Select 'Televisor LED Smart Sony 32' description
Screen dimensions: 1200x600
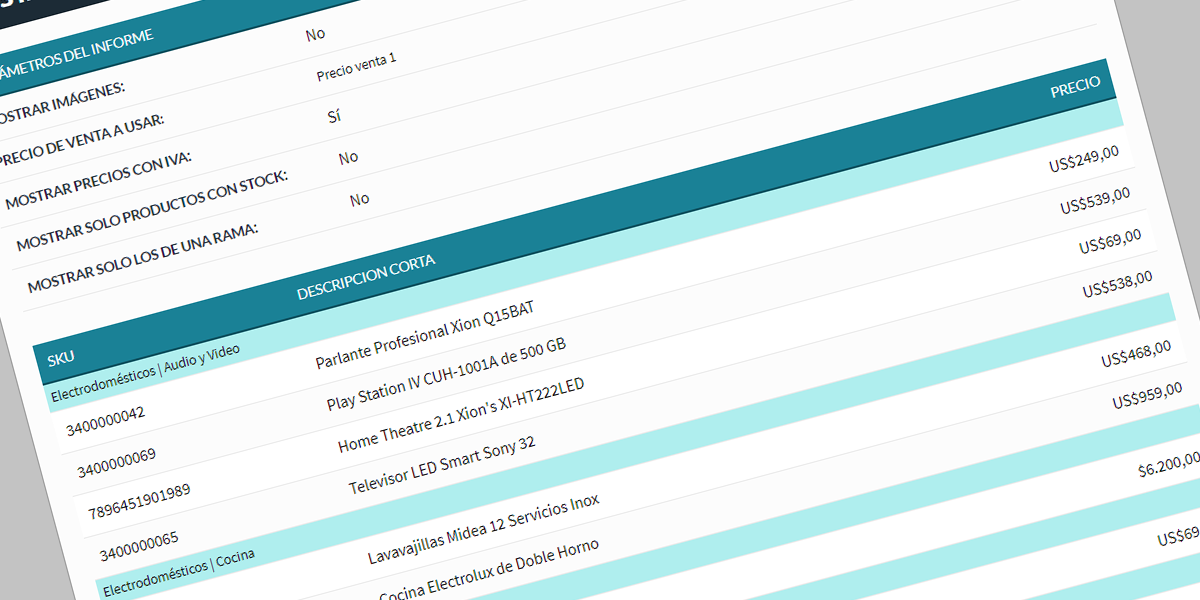pyautogui.click(x=442, y=466)
